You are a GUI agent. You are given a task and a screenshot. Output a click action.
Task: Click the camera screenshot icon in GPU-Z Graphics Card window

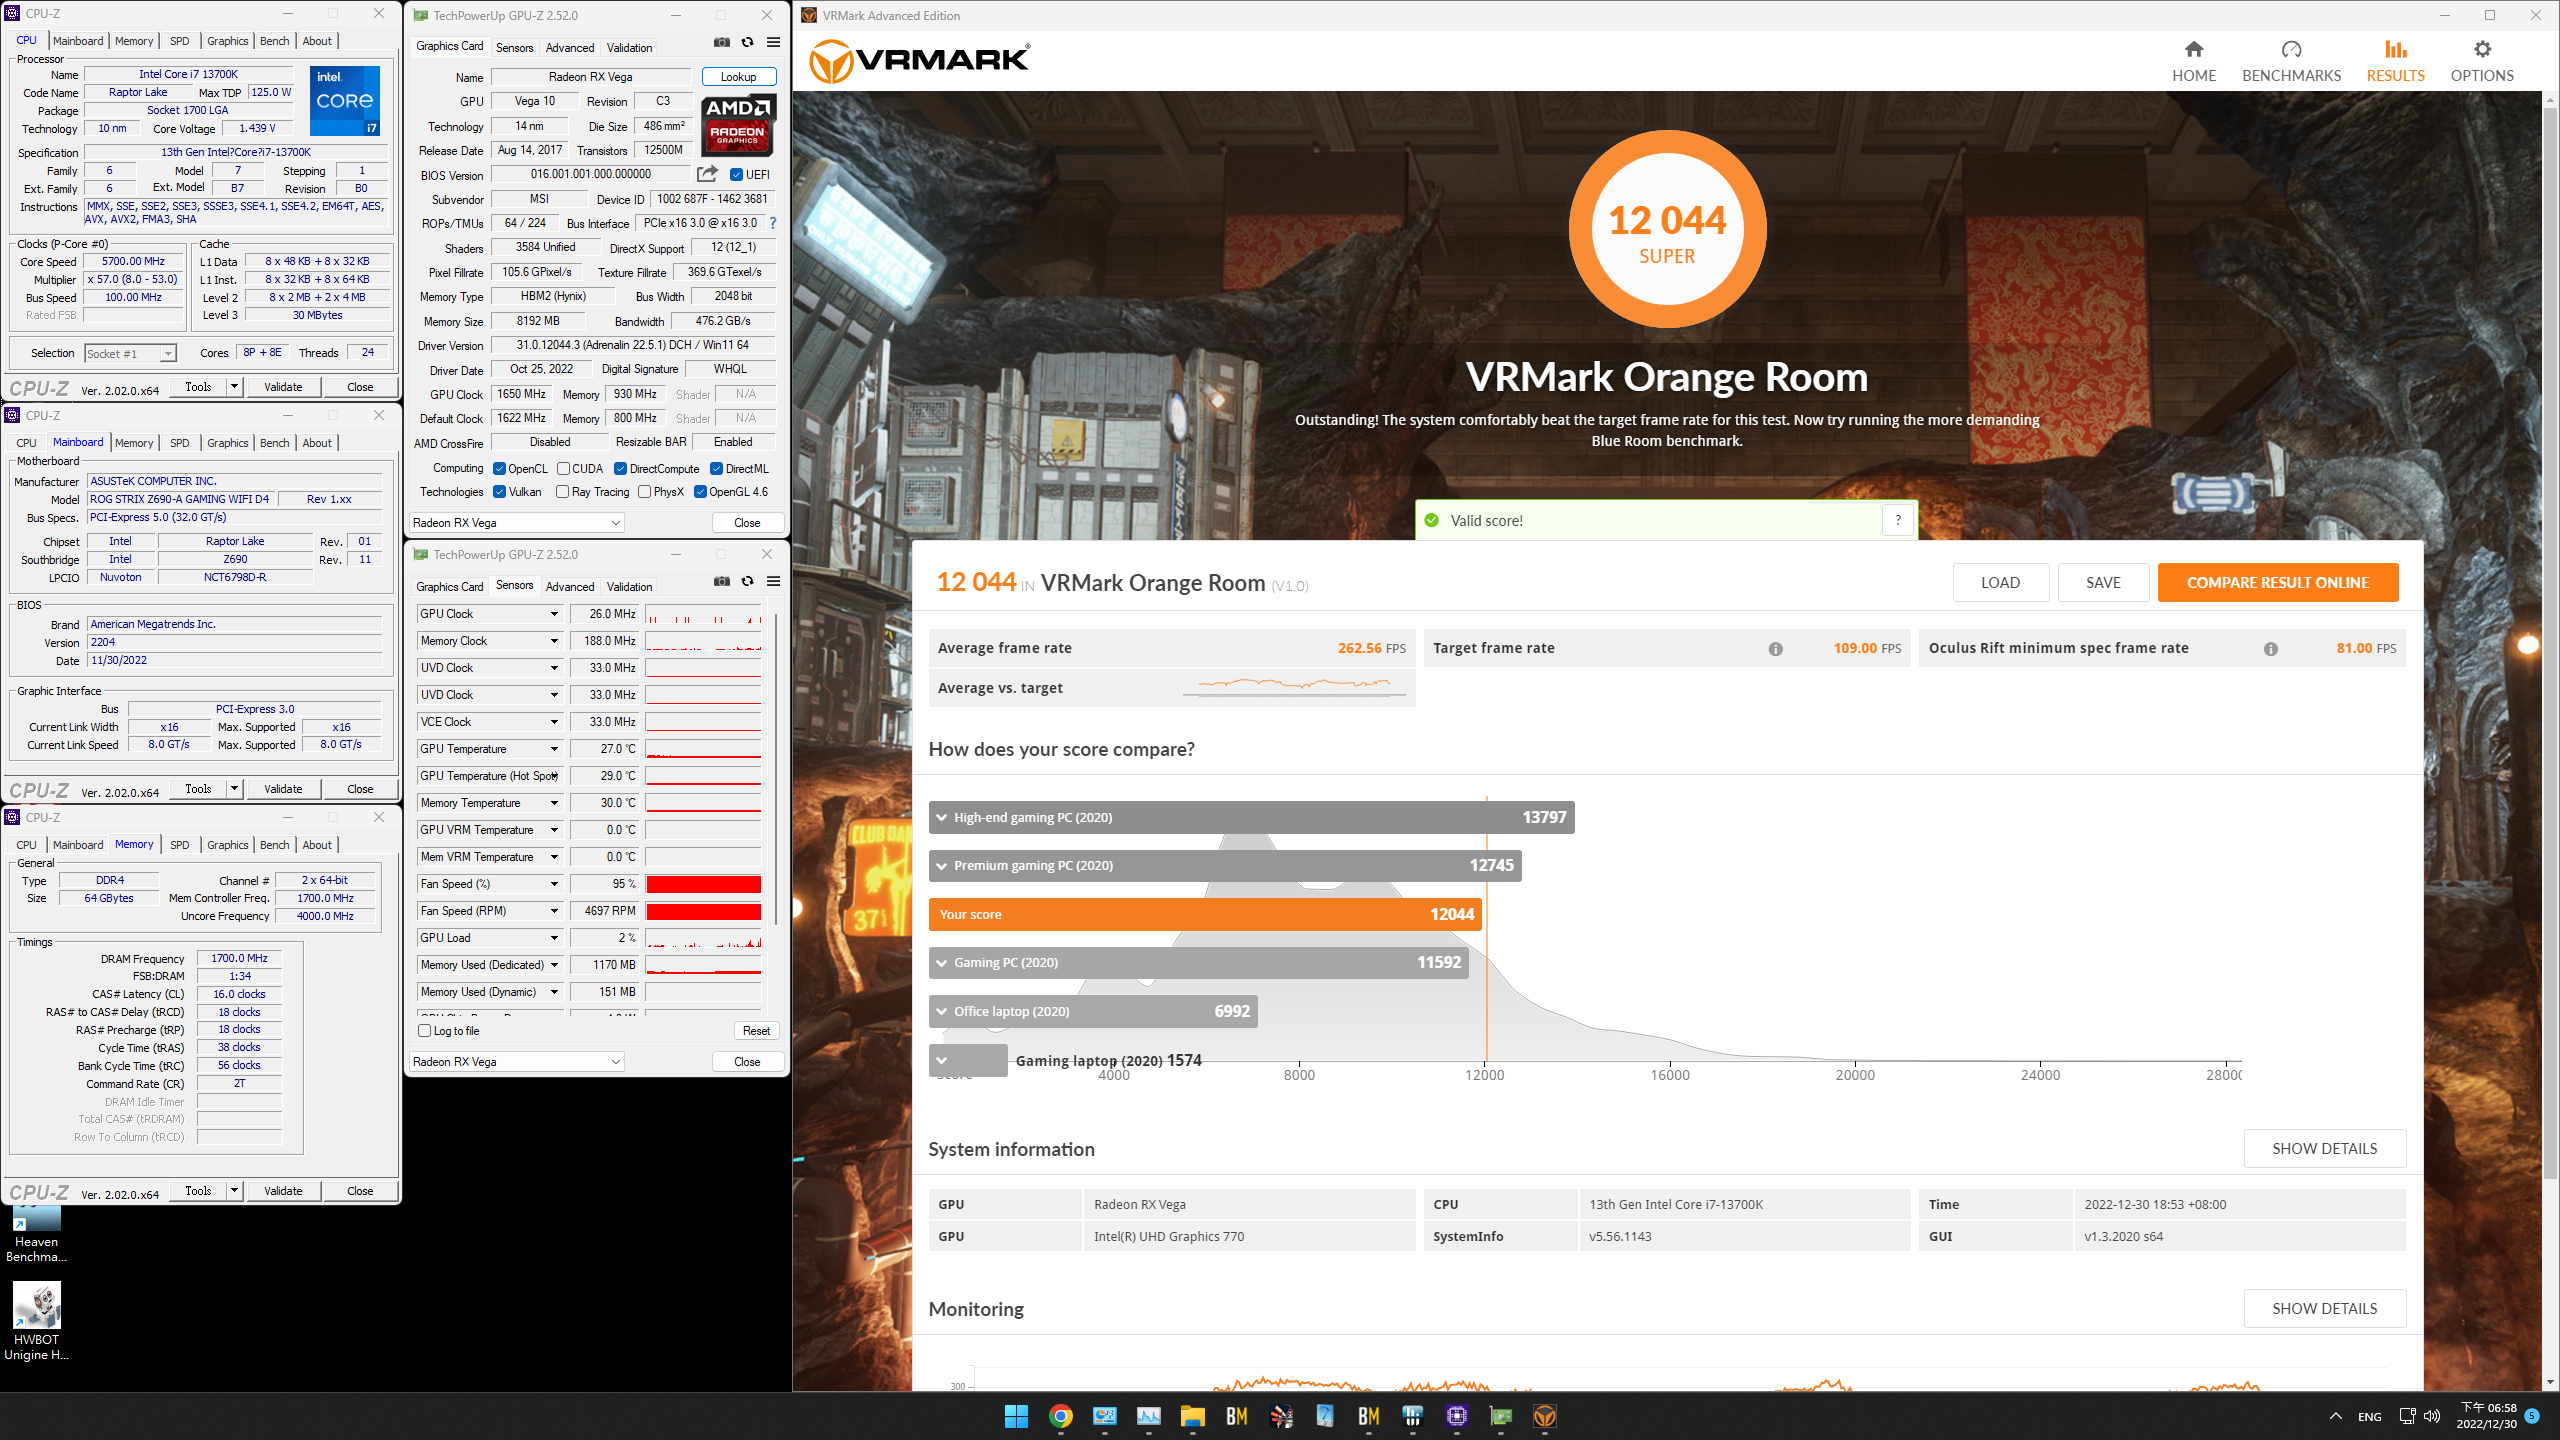click(x=722, y=42)
